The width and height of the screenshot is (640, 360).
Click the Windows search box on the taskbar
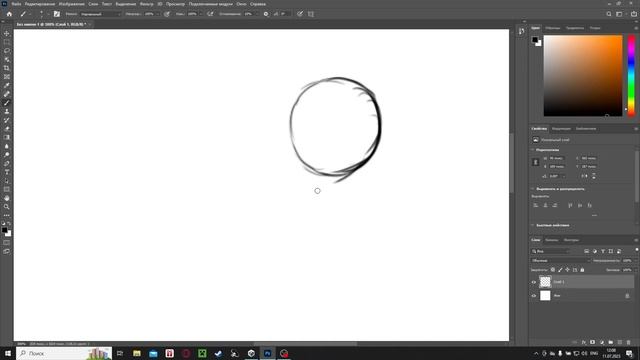(64, 353)
